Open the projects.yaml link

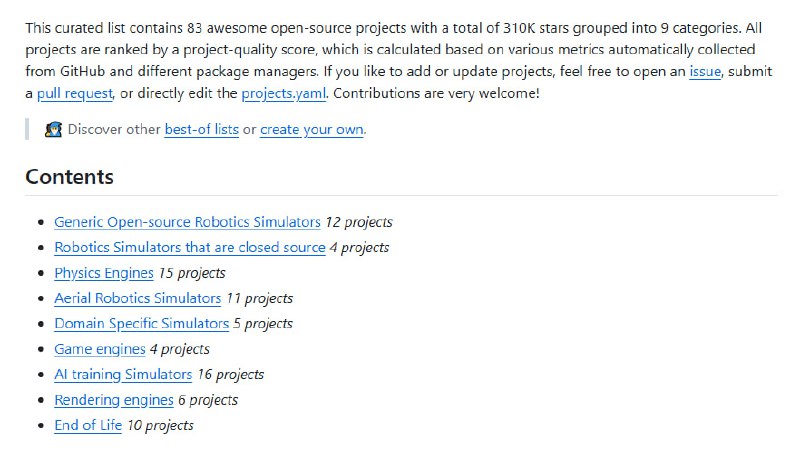tap(283, 93)
